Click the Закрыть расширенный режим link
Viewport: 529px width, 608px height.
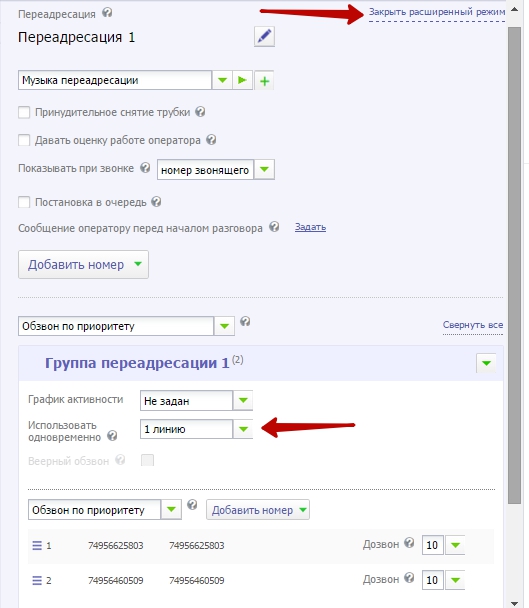point(437,12)
